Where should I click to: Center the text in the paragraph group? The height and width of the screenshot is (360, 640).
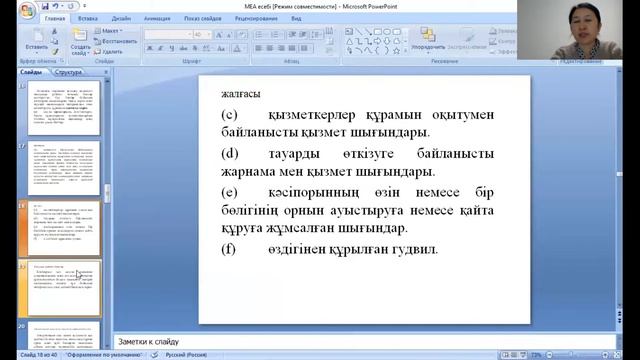pos(269,49)
